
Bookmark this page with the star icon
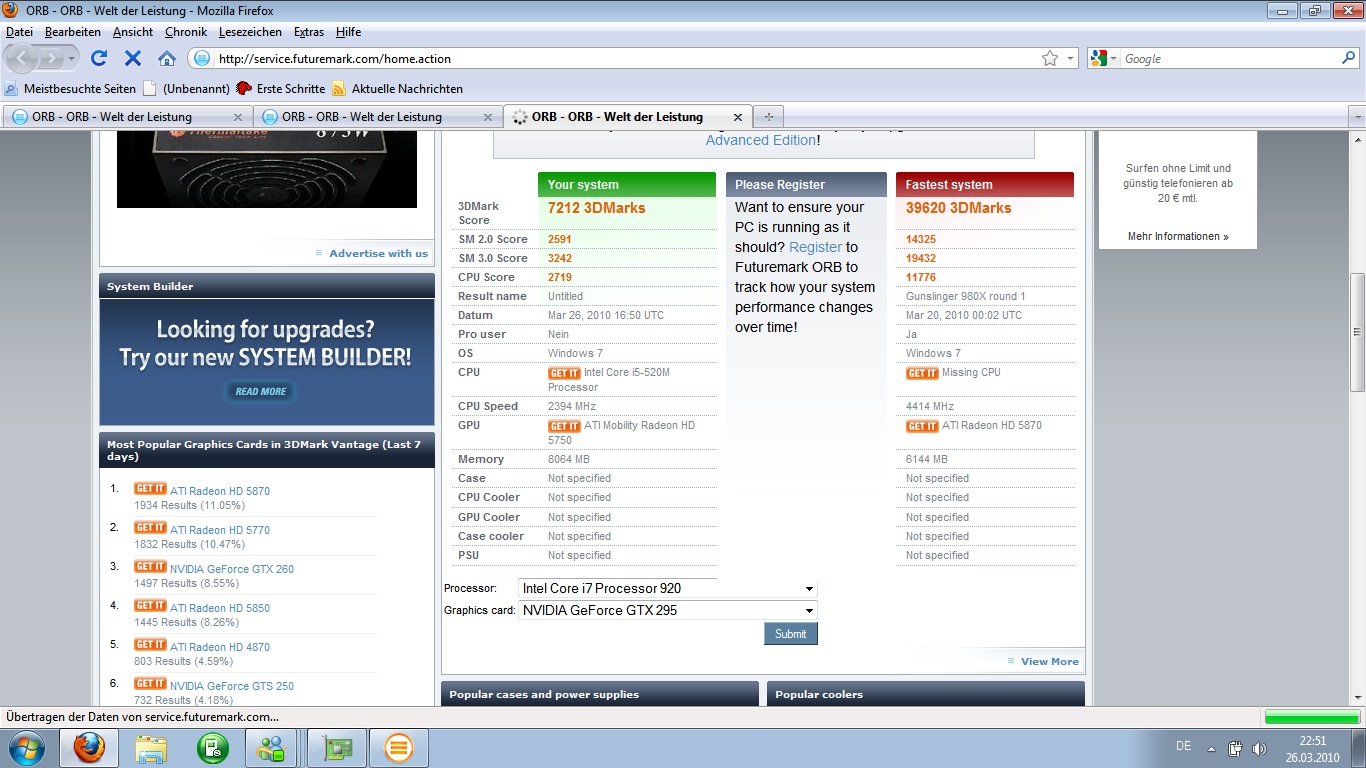[x=1050, y=58]
